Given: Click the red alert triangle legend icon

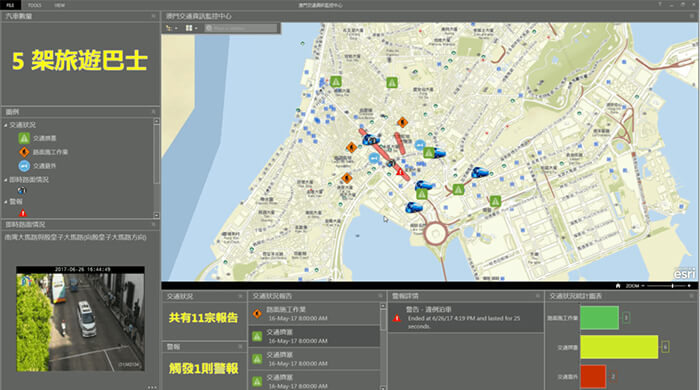Looking at the screenshot, I should pyautogui.click(x=23, y=213).
